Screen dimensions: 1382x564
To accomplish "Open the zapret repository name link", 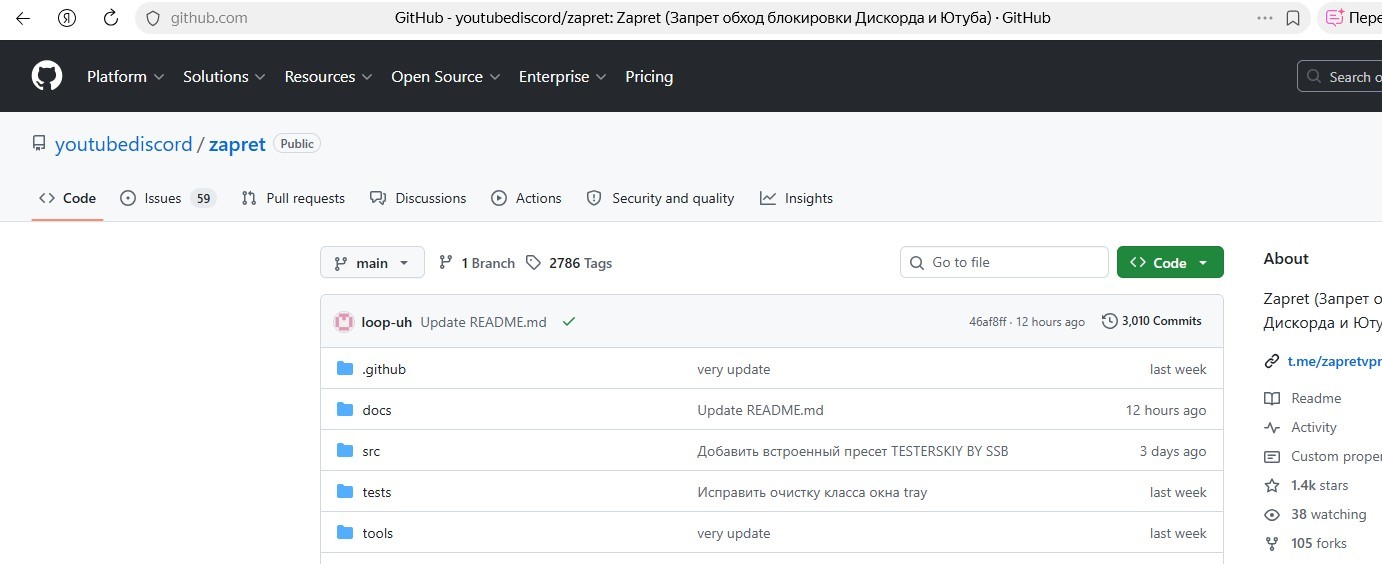I will (237, 144).
